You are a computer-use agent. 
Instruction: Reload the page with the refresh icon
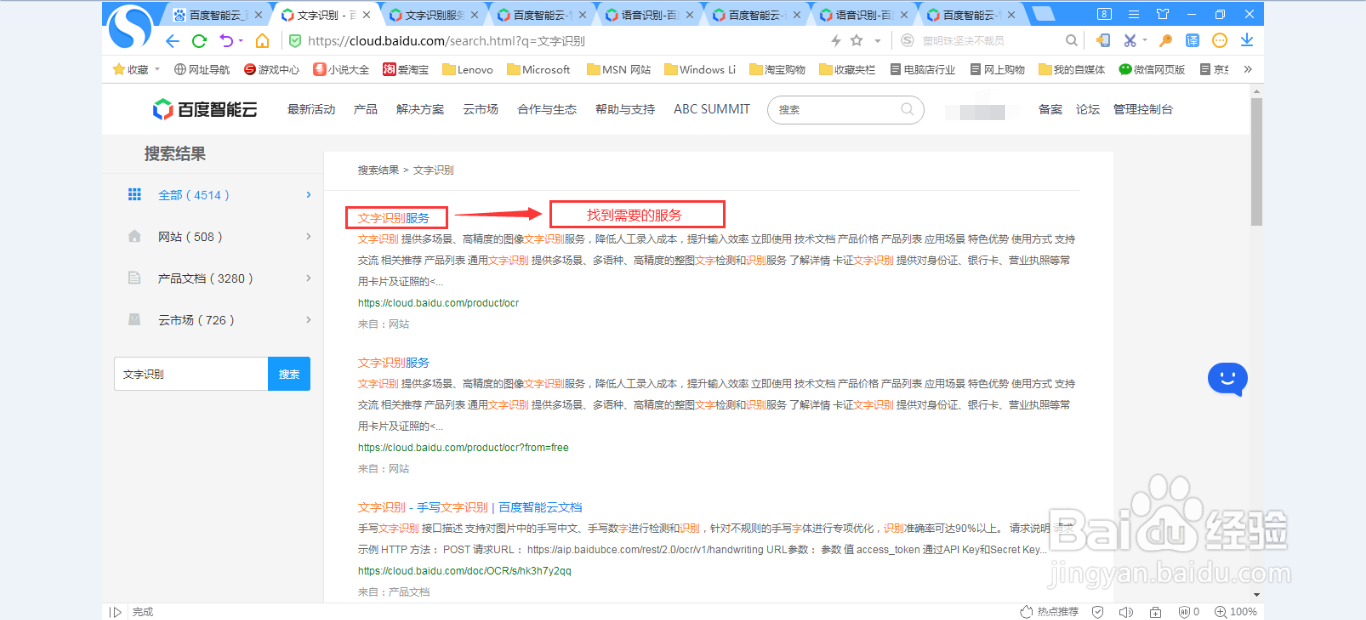199,41
